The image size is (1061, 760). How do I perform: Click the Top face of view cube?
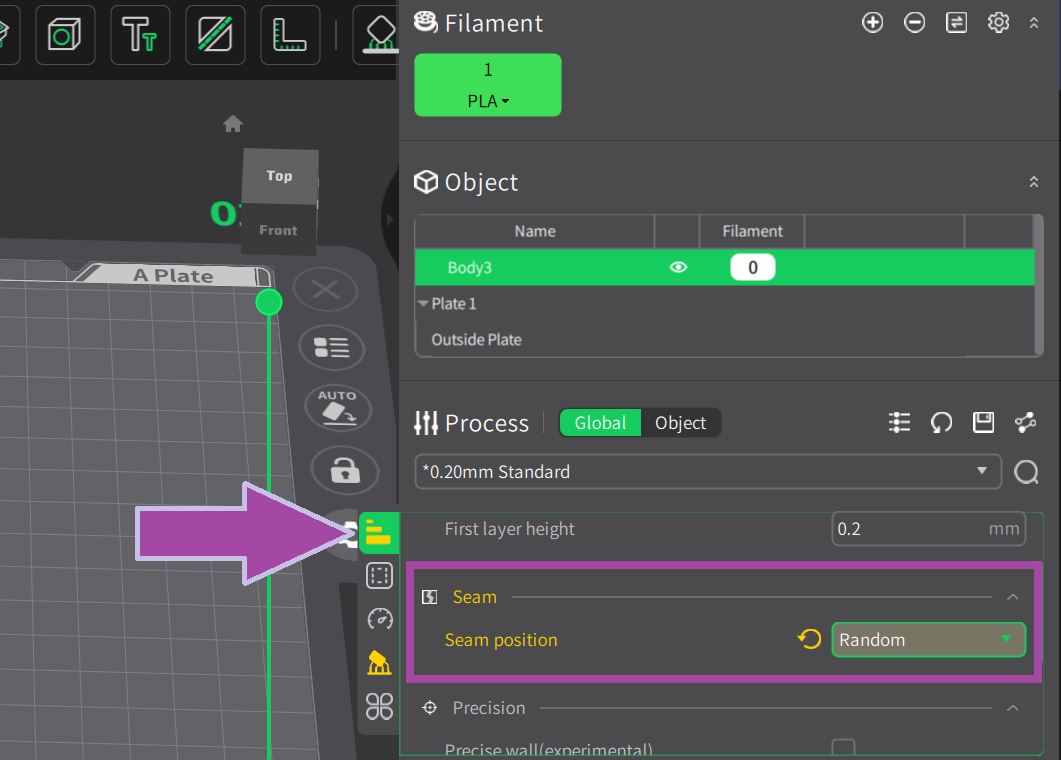coord(279,176)
